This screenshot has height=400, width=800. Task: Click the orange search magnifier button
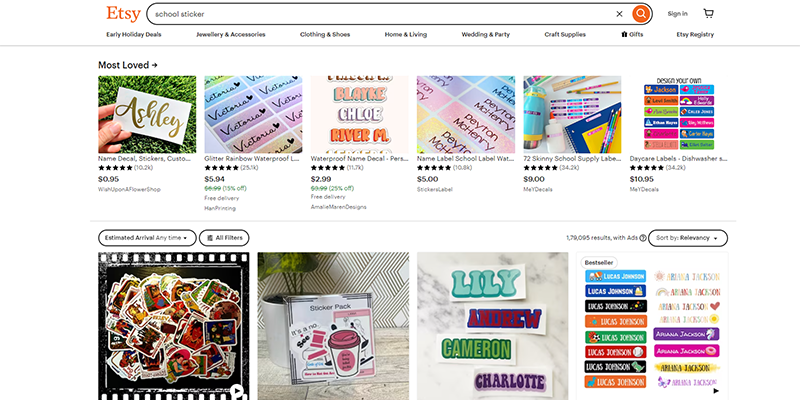pyautogui.click(x=641, y=14)
